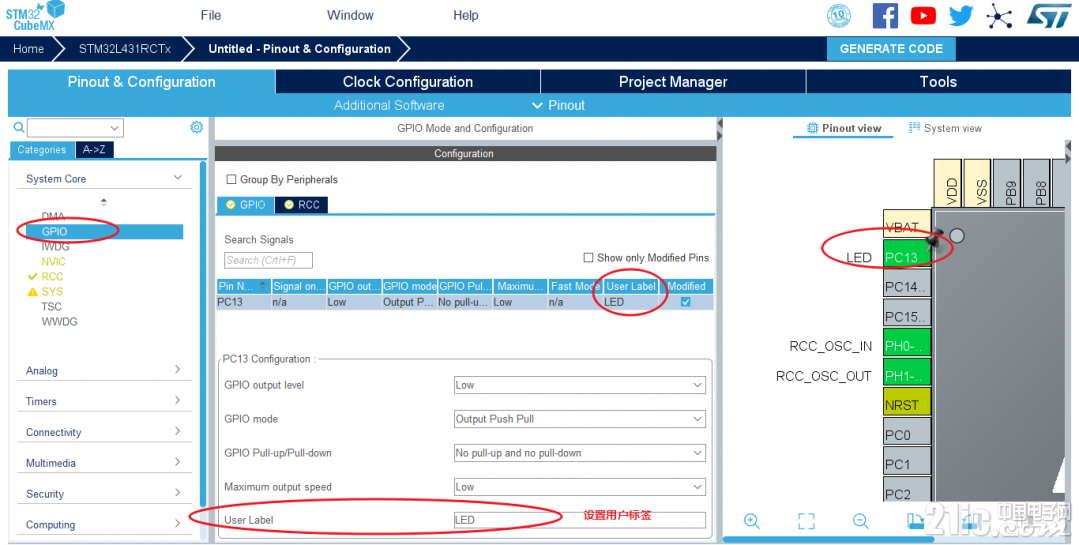Image resolution: width=1079 pixels, height=545 pixels.
Task: Switch to Tools tab
Action: [938, 82]
